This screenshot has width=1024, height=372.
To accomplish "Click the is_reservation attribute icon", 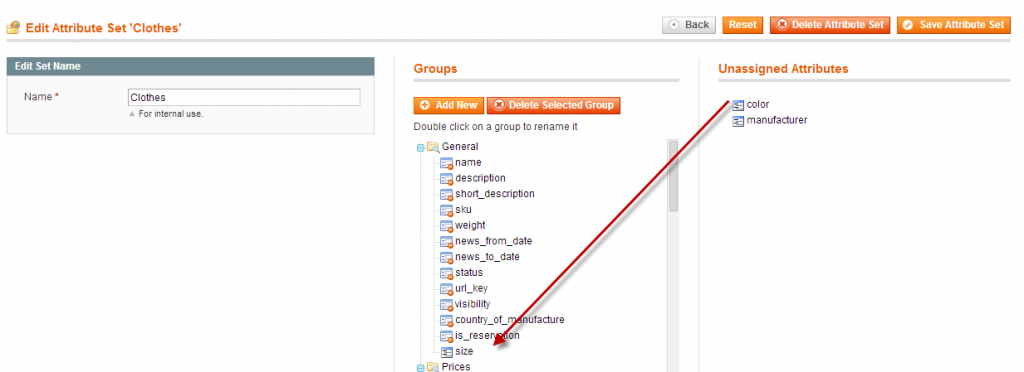I will coord(447,336).
